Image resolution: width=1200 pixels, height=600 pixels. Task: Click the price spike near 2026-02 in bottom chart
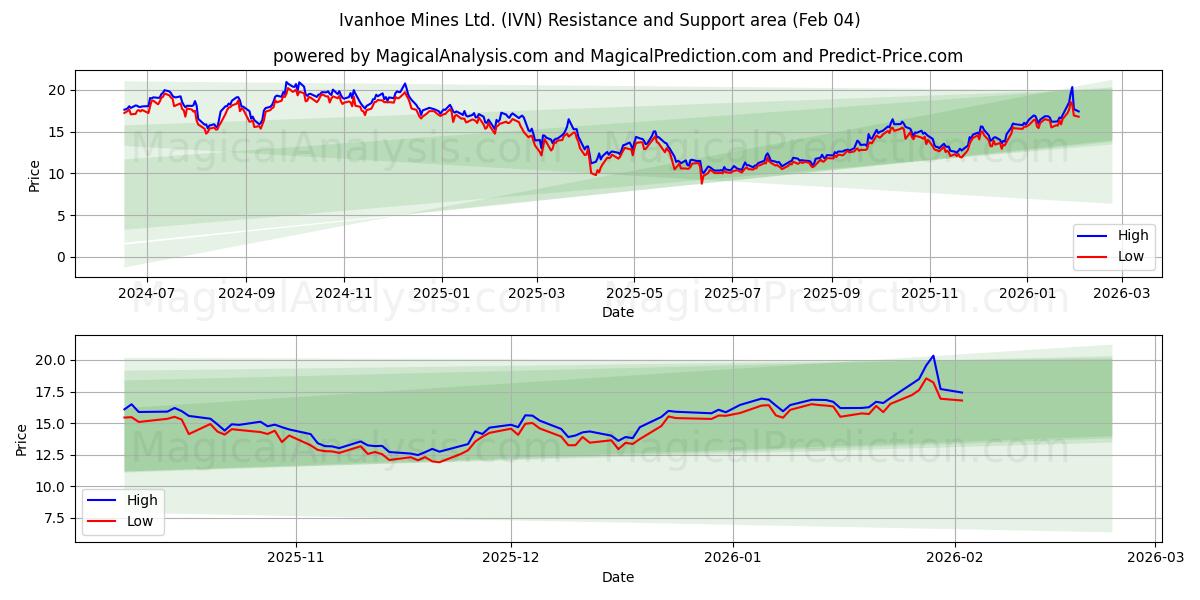pos(932,356)
